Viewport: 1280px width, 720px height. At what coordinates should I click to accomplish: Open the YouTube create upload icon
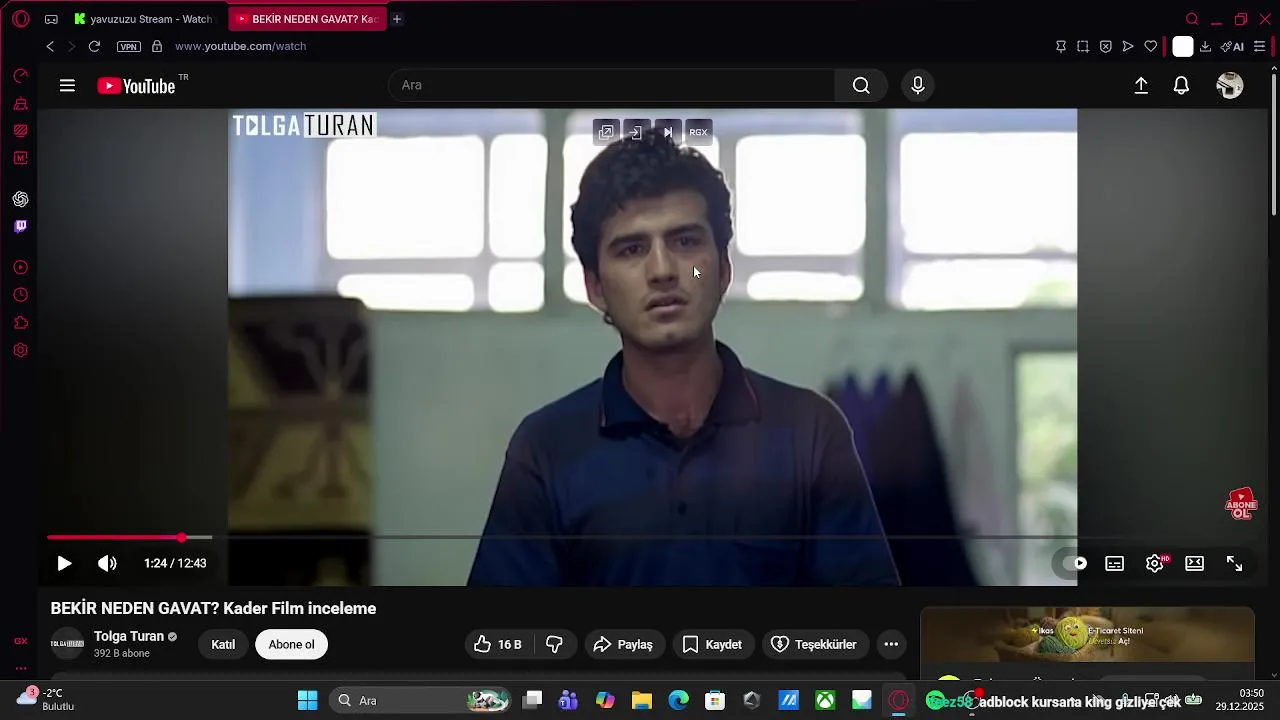coord(1141,86)
